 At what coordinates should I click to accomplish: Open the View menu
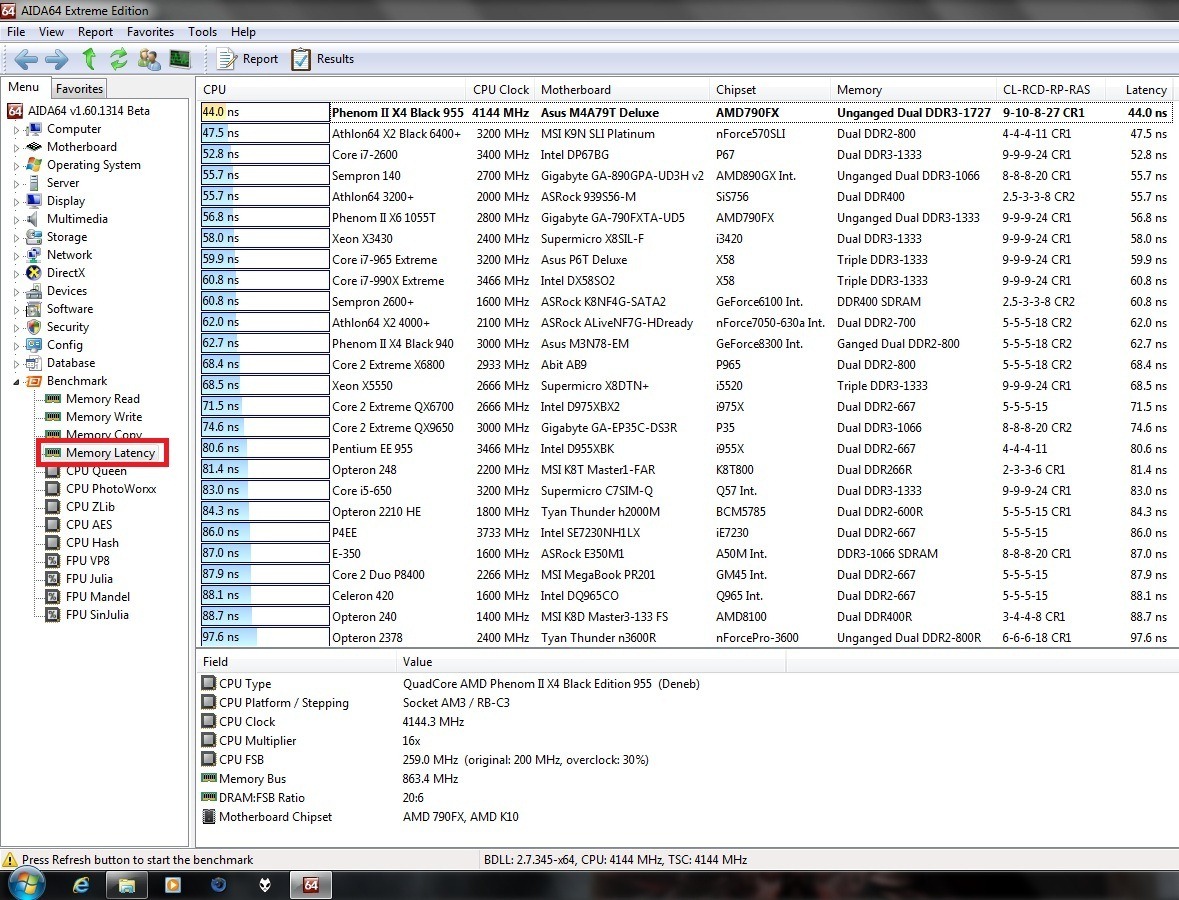[51, 32]
